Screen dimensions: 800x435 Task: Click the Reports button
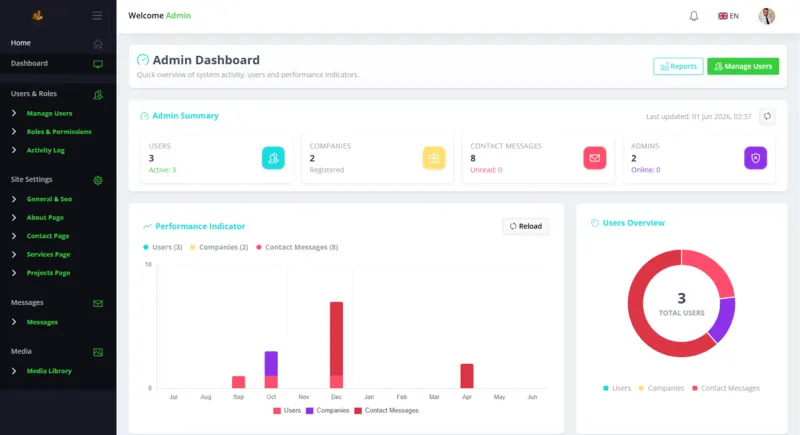point(678,66)
